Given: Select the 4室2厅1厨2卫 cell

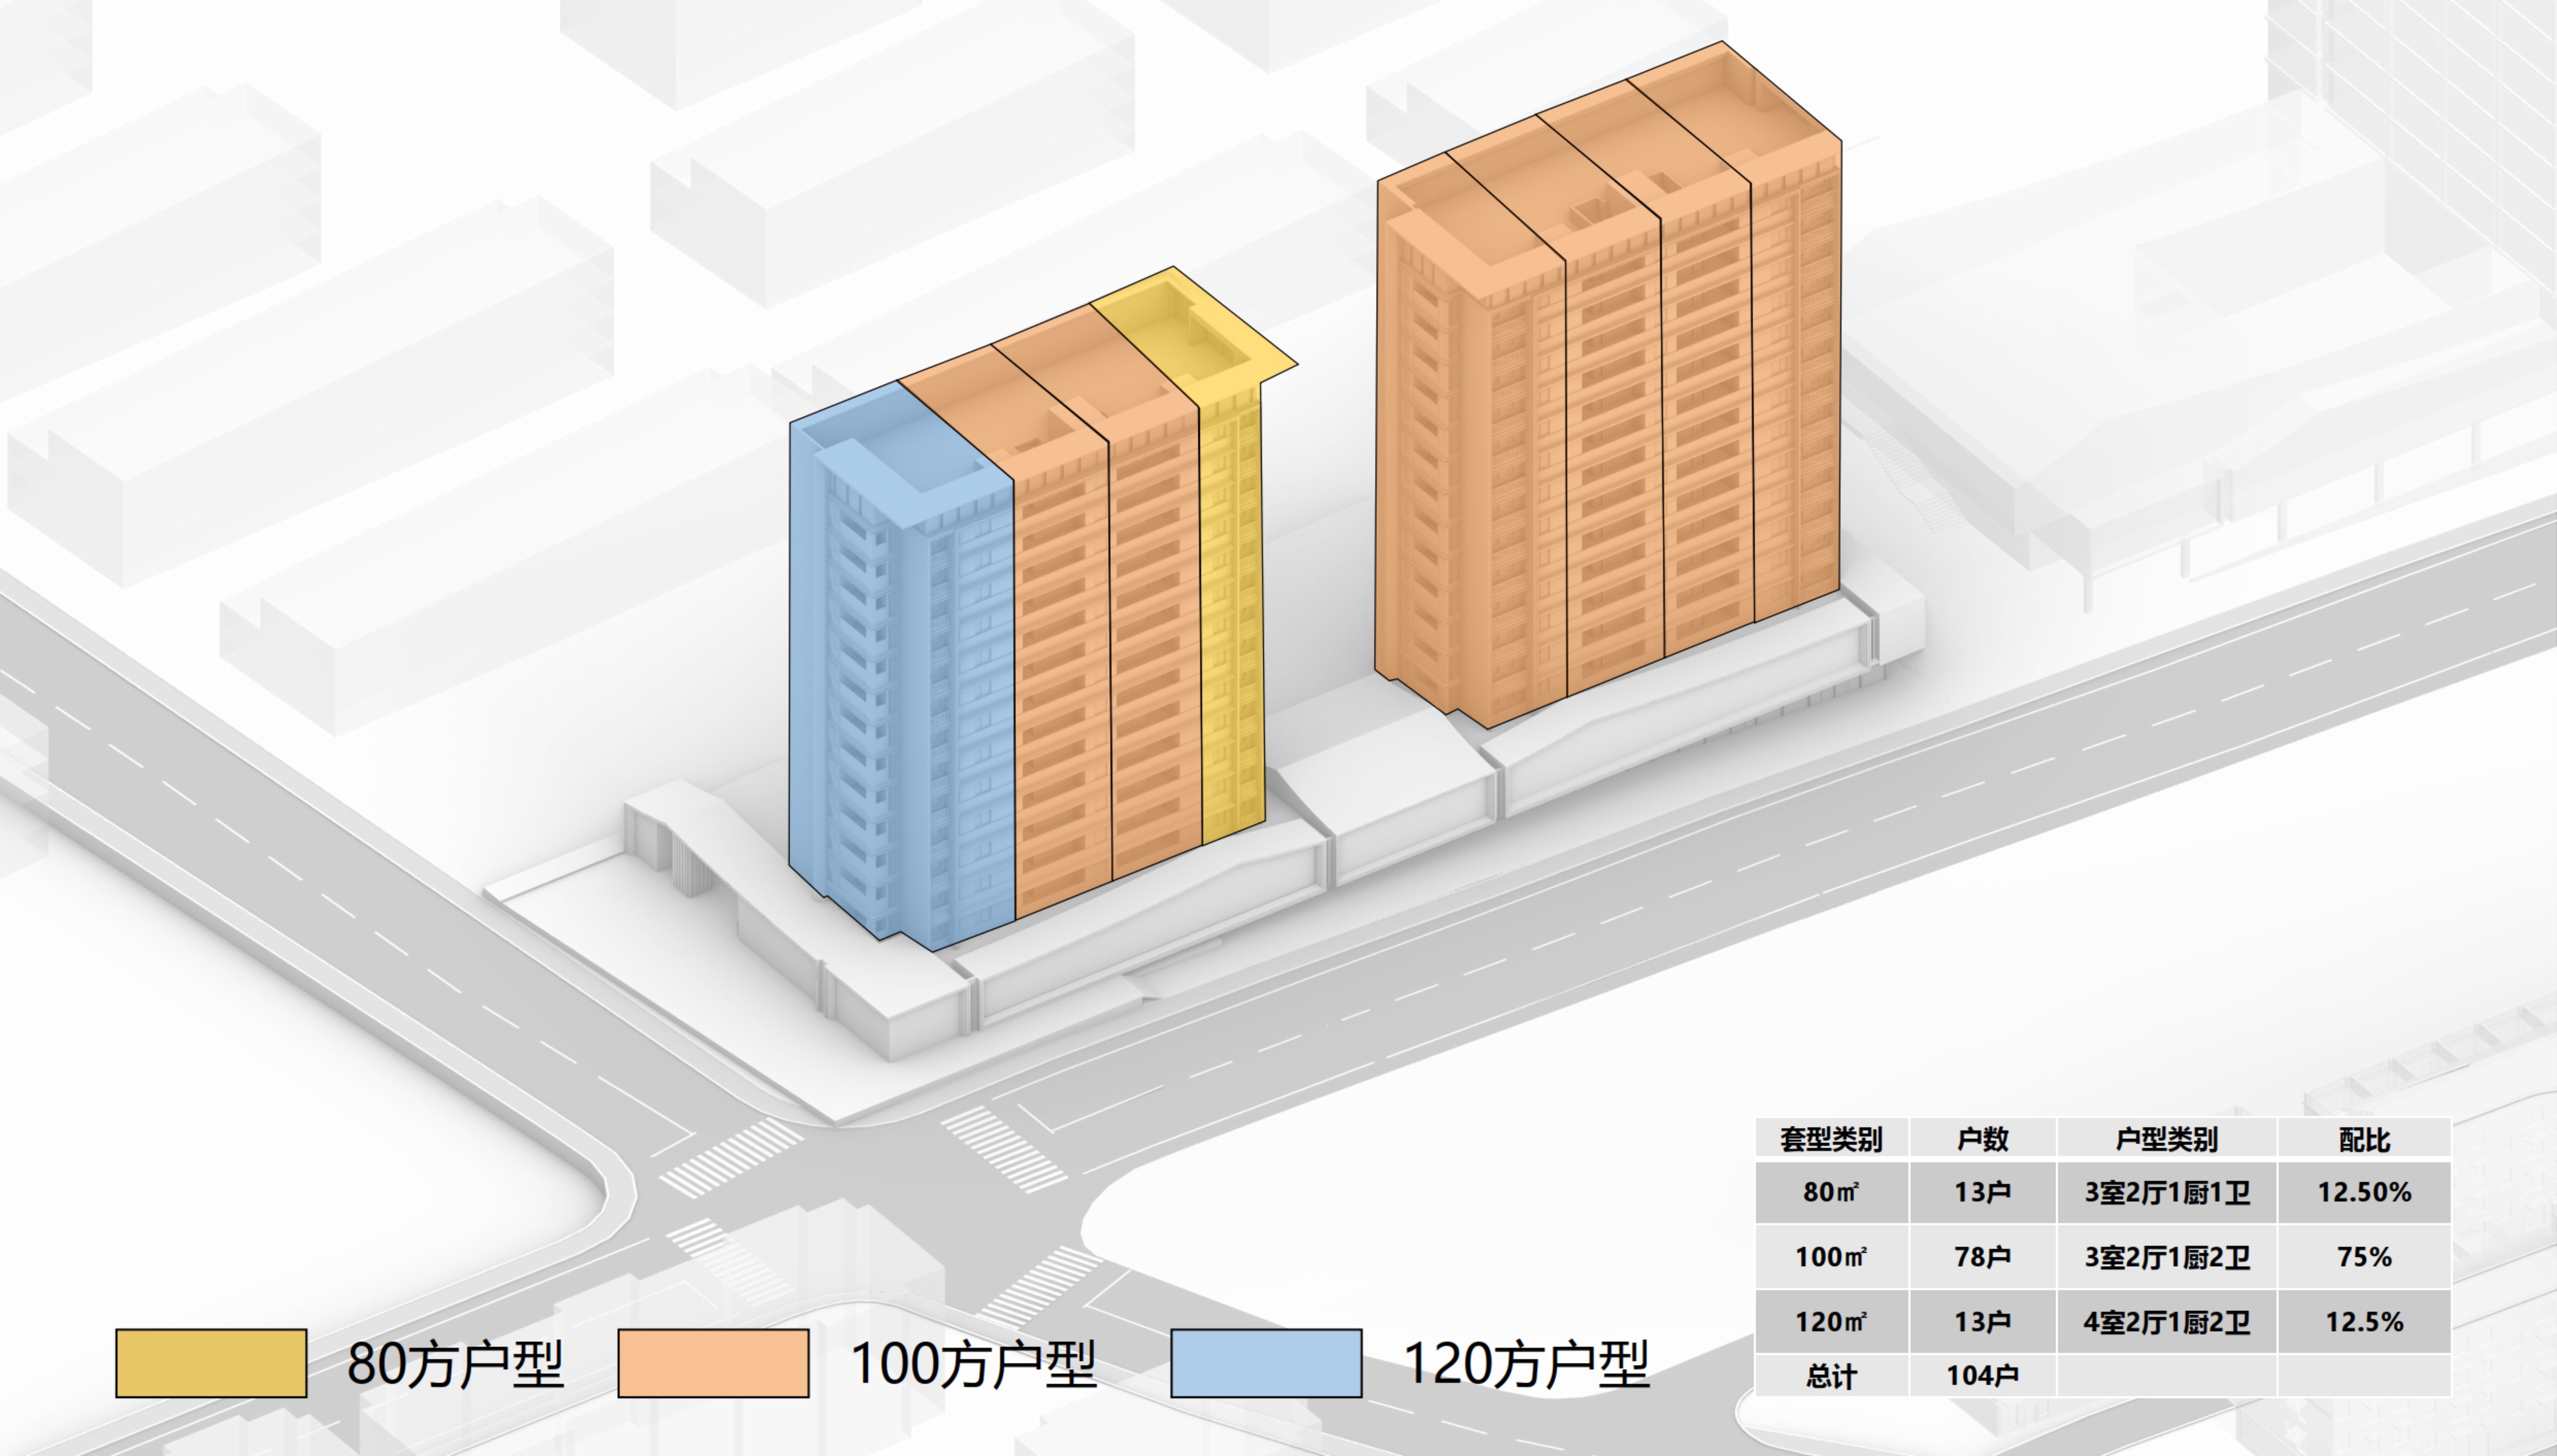Looking at the screenshot, I should [2167, 1322].
